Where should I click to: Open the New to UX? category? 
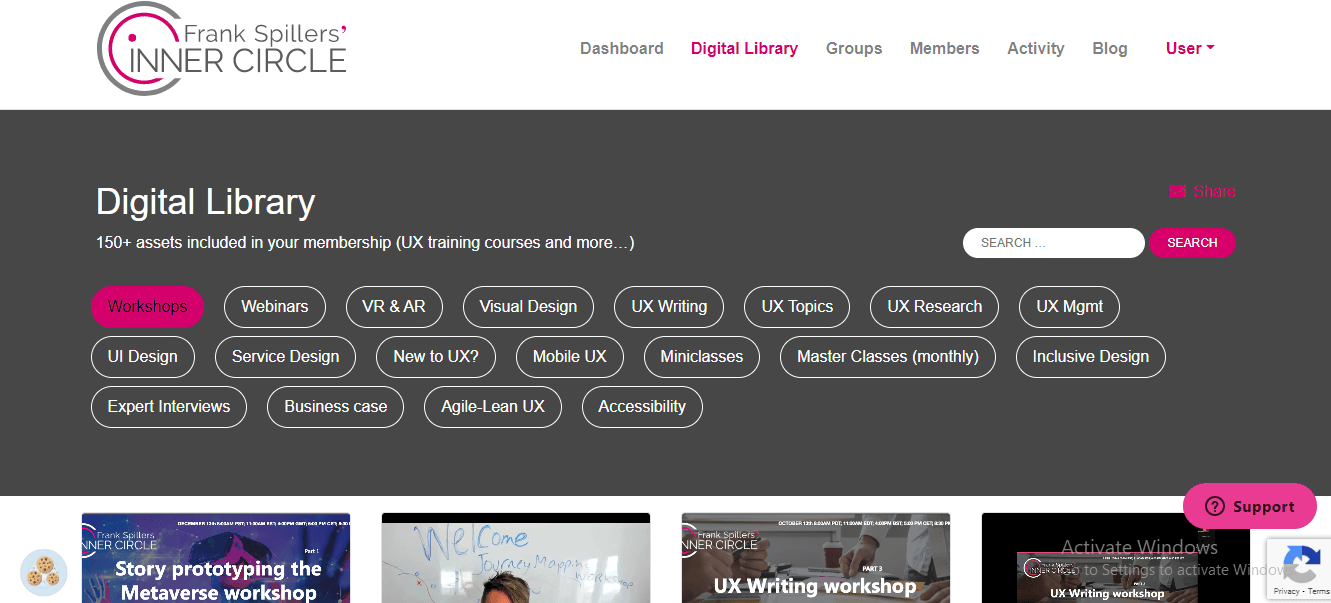coord(436,357)
